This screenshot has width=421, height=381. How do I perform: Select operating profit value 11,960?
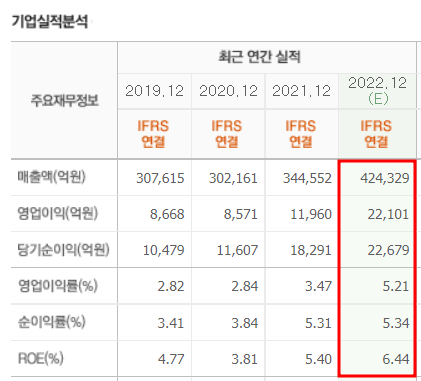point(311,214)
